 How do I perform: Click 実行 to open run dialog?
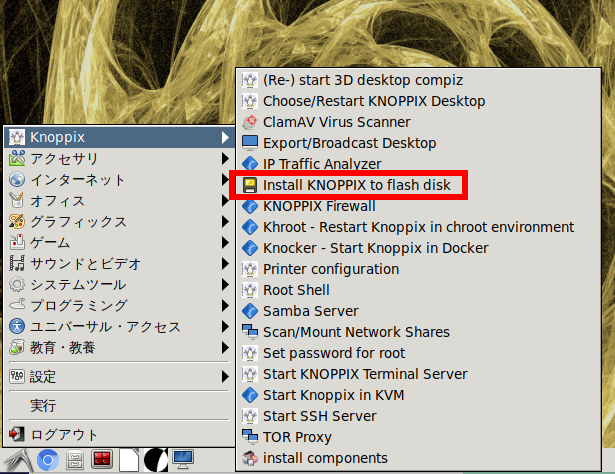[43, 406]
